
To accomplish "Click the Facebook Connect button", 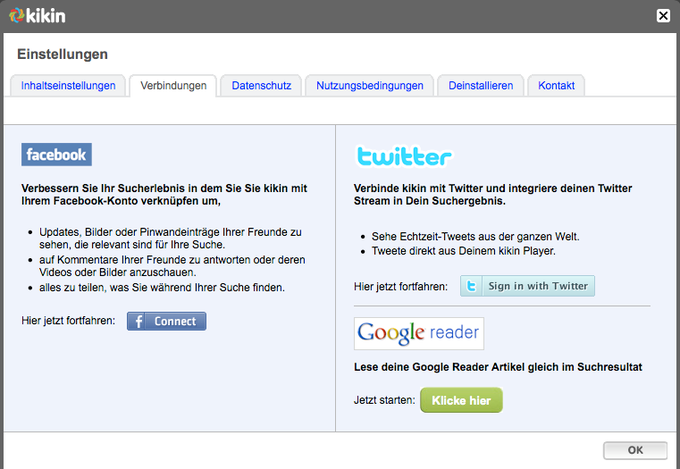I will point(167,321).
